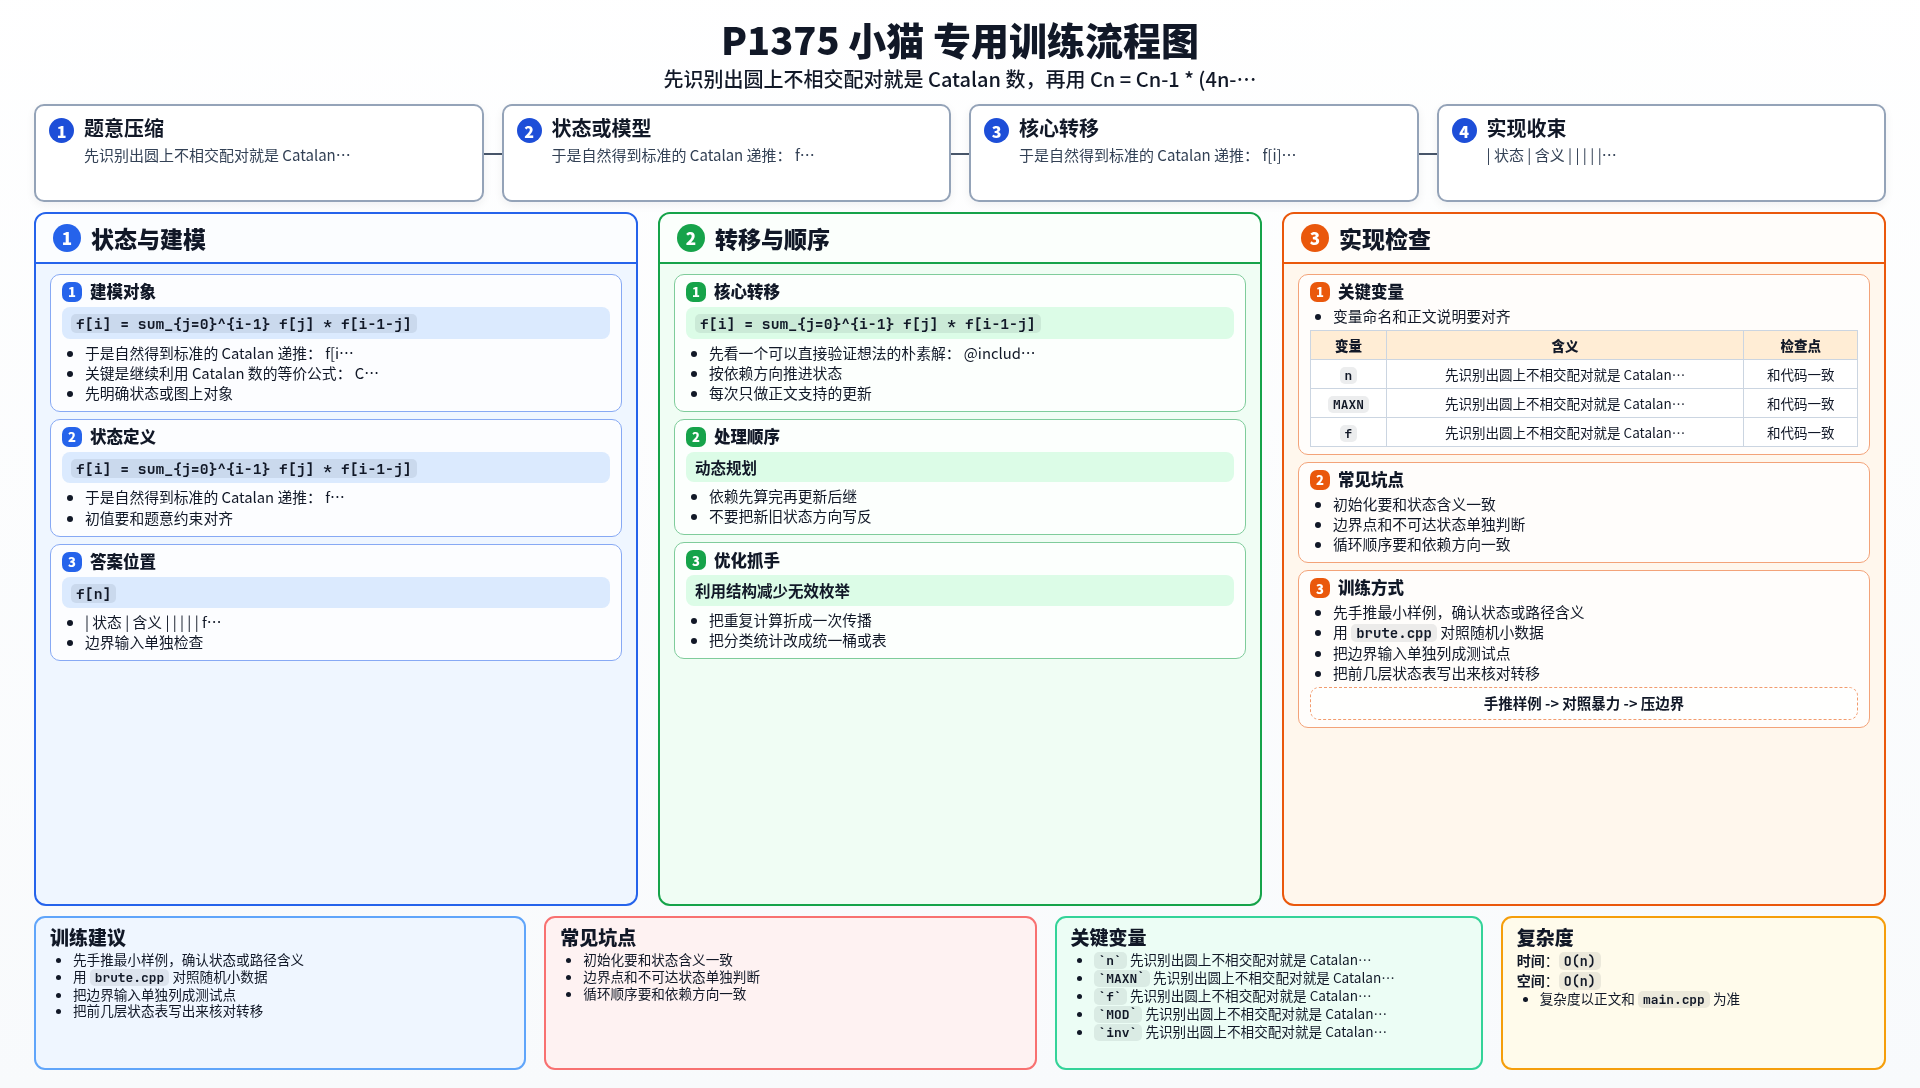The image size is (1920, 1088).
Task: Click 初值要和题意约束对齐 bullet
Action: point(159,519)
